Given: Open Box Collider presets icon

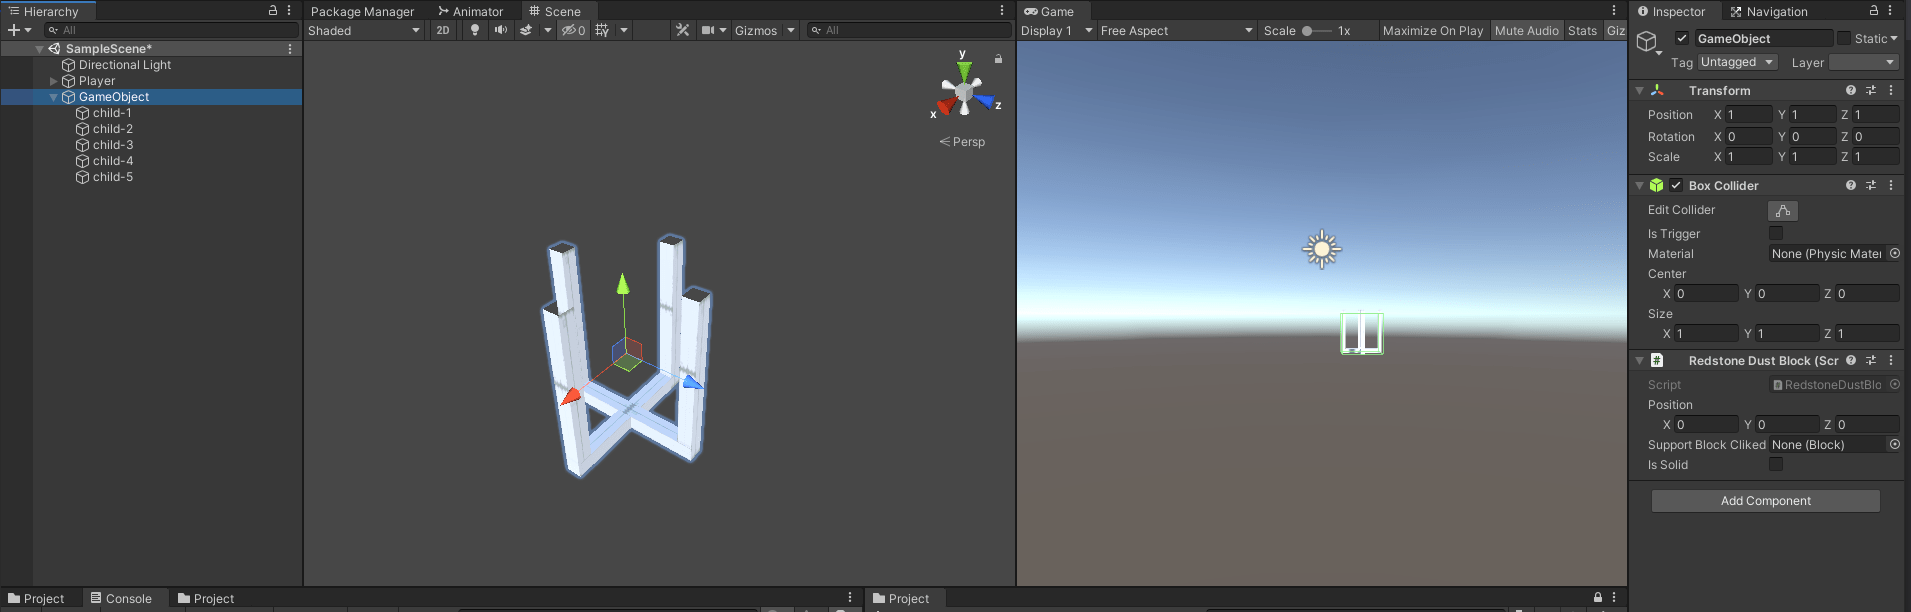Looking at the screenshot, I should point(1871,185).
